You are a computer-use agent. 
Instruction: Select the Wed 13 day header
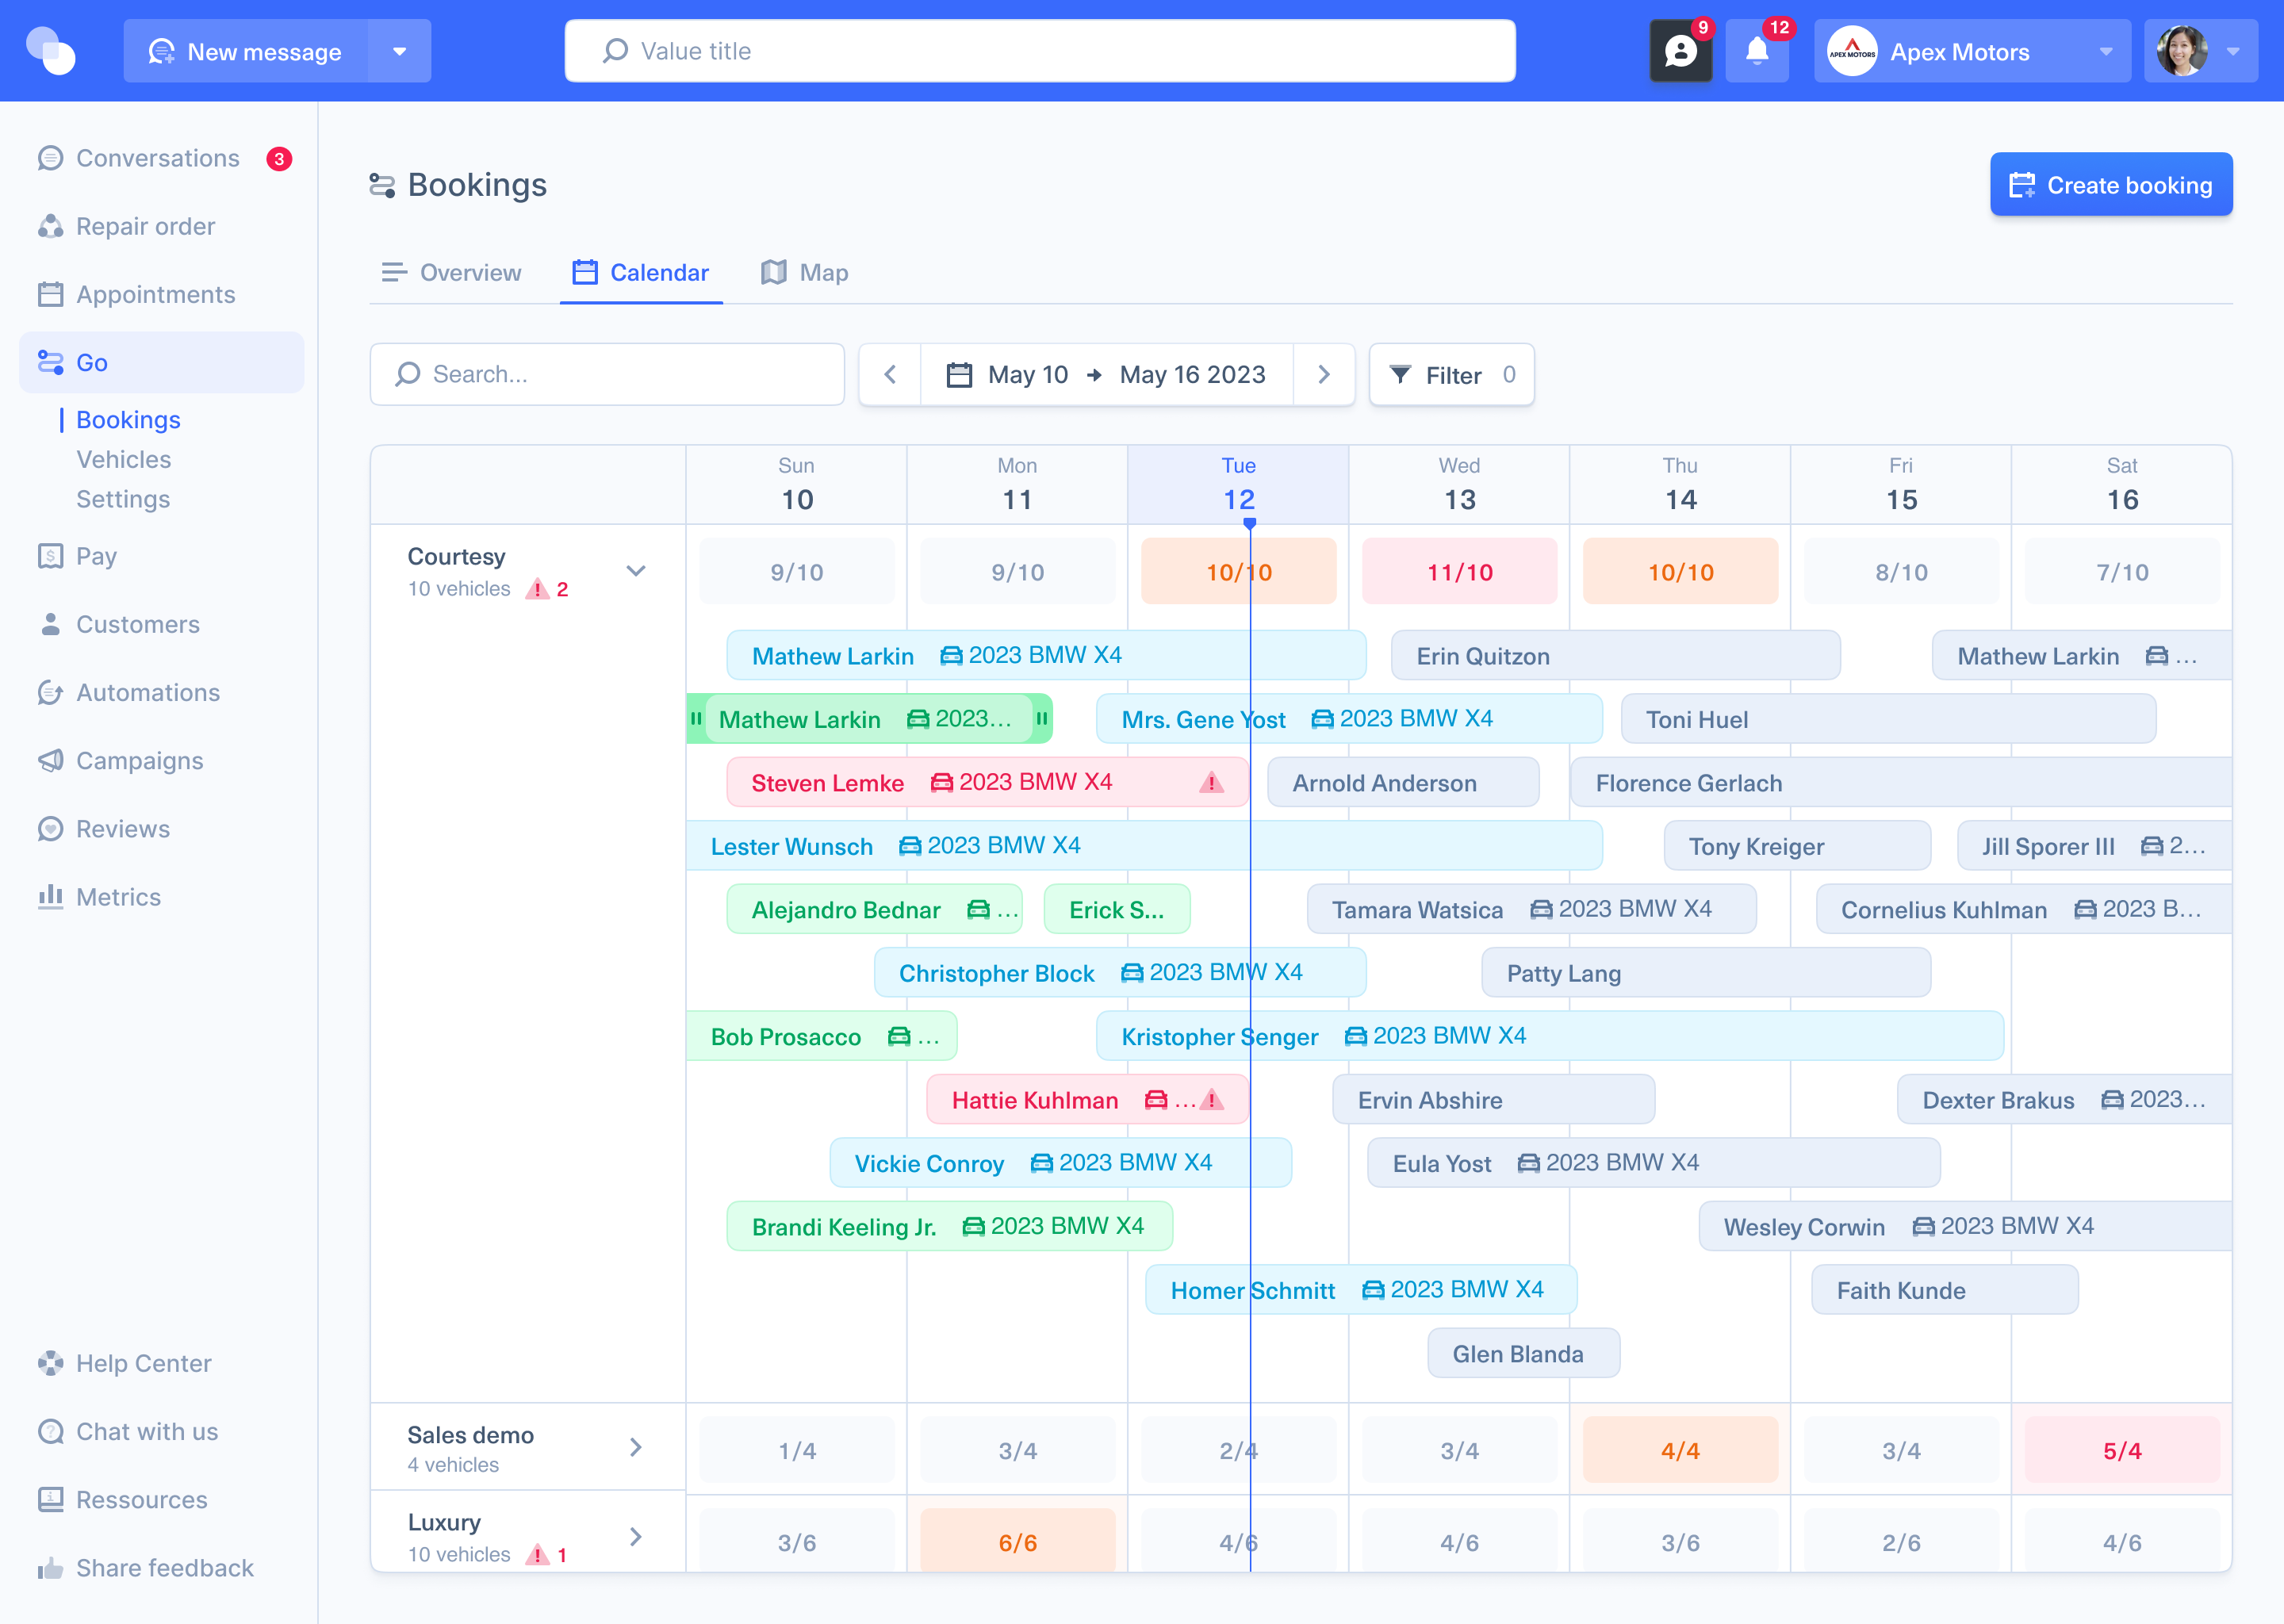pyautogui.click(x=1459, y=485)
